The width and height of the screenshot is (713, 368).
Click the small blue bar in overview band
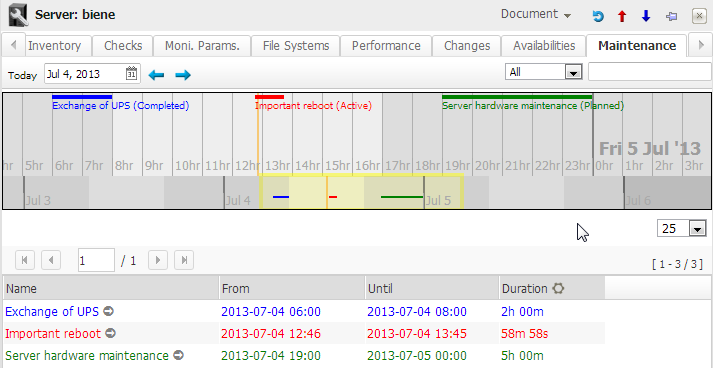(x=281, y=197)
